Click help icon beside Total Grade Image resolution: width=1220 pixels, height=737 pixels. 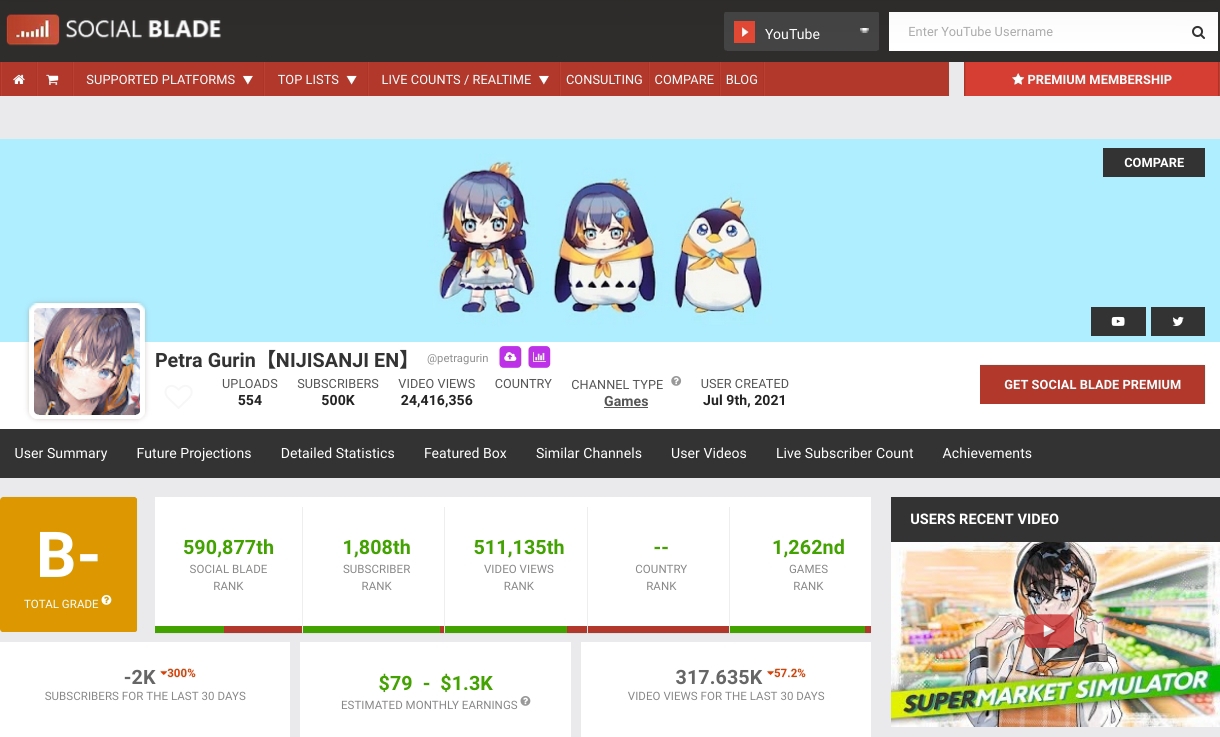tap(106, 601)
